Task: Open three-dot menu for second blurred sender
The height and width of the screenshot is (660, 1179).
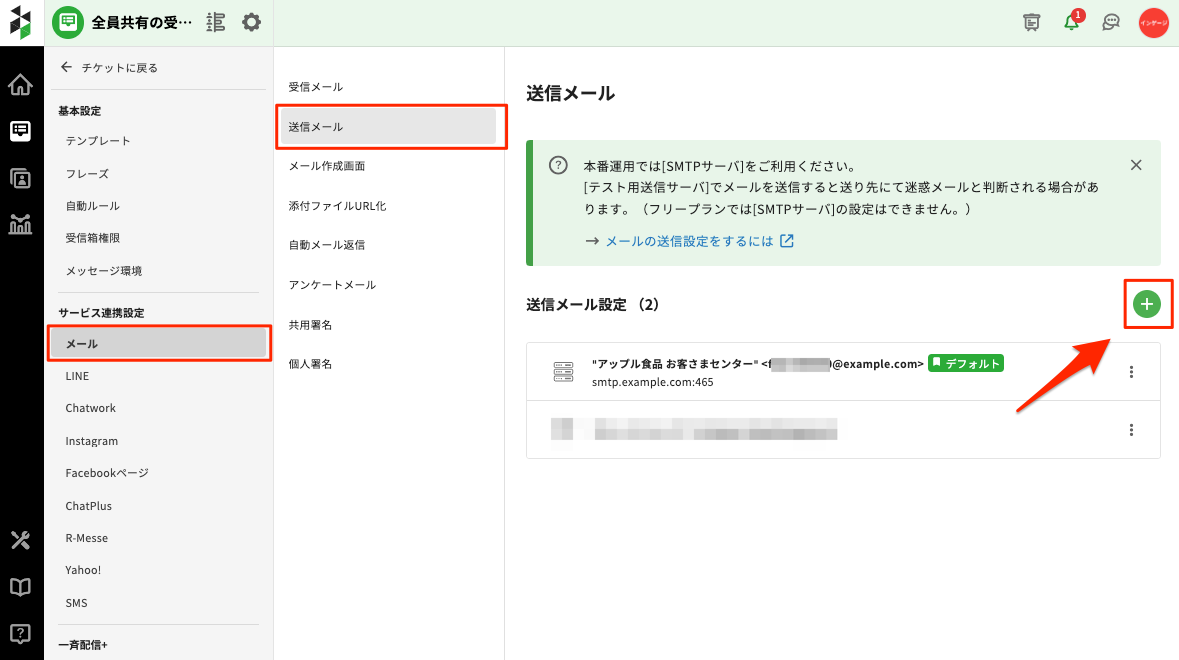Action: pyautogui.click(x=1131, y=430)
